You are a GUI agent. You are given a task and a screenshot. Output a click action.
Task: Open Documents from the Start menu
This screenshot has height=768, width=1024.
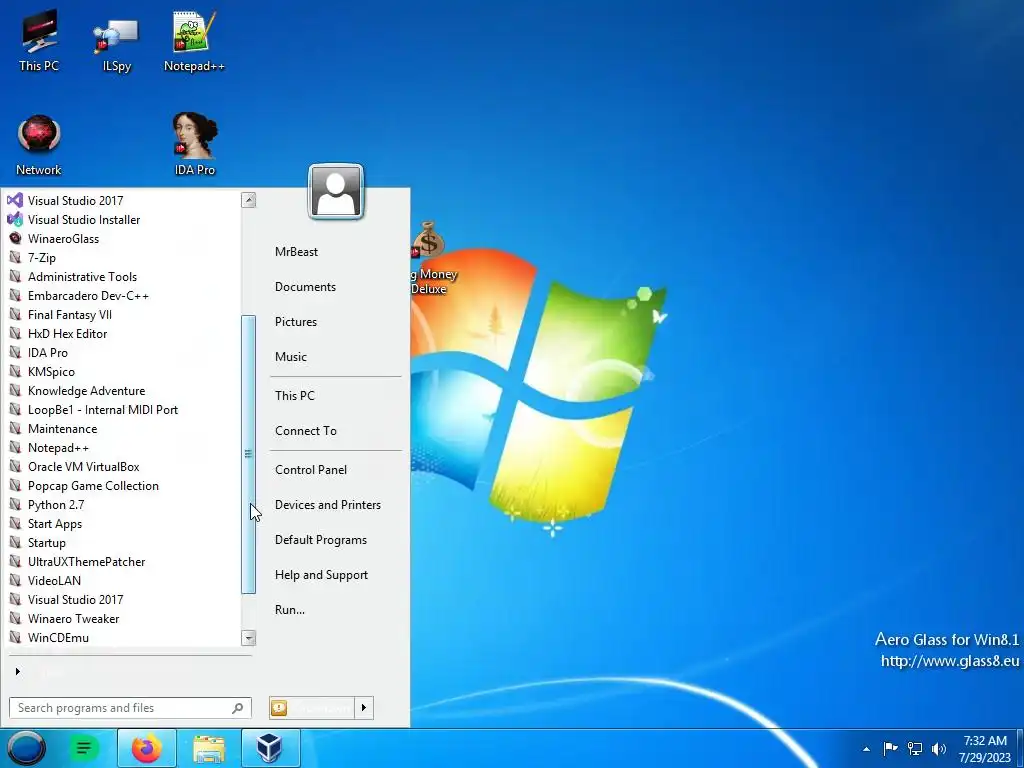point(305,287)
